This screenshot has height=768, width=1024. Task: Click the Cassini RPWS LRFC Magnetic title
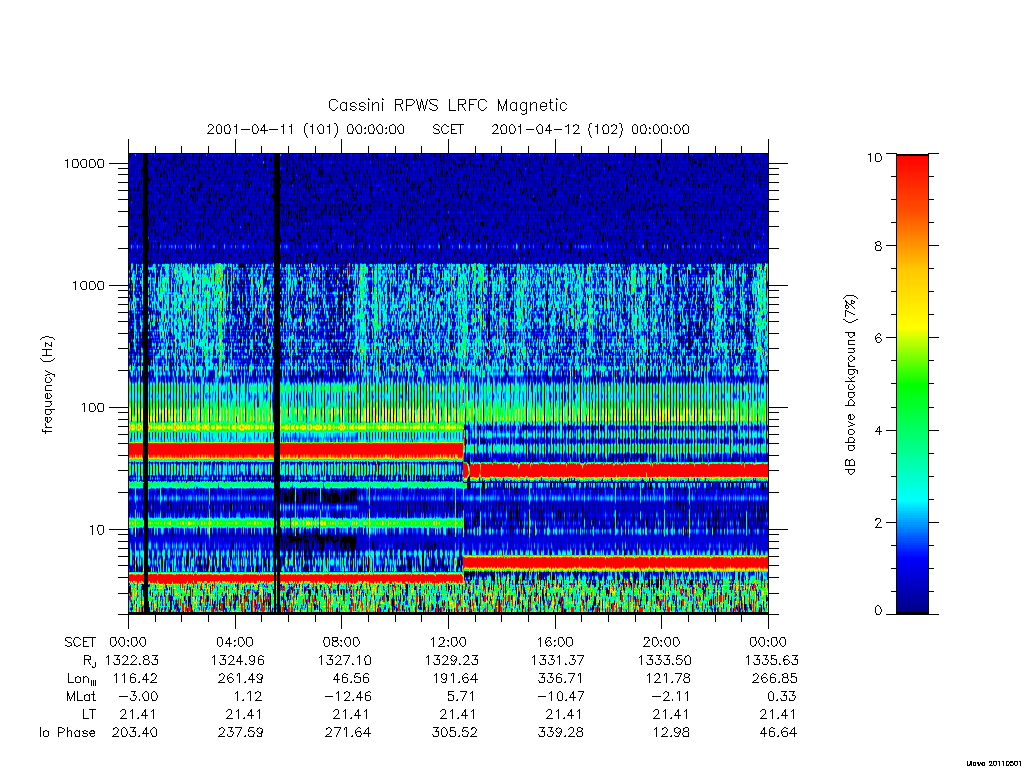[x=447, y=105]
